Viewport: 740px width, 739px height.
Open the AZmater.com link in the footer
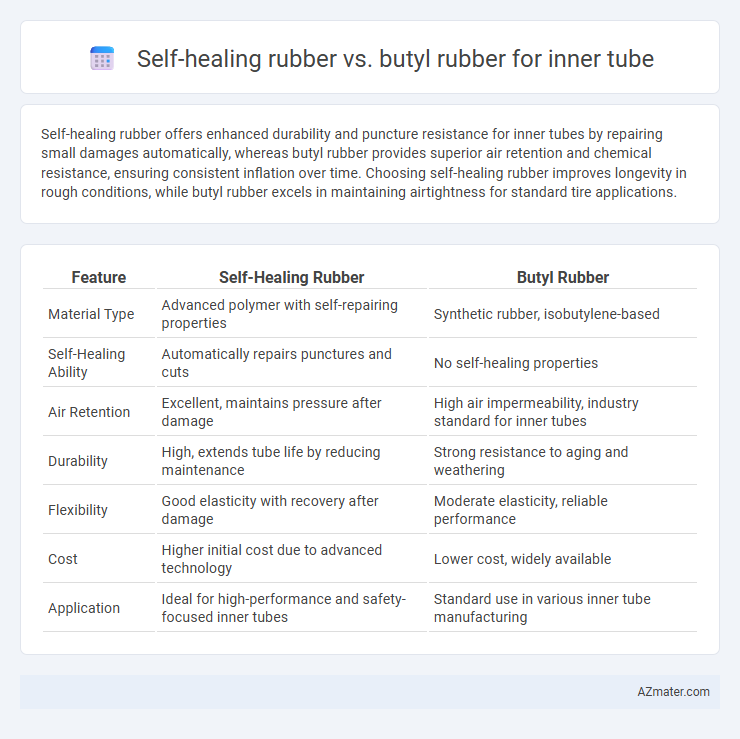click(673, 691)
